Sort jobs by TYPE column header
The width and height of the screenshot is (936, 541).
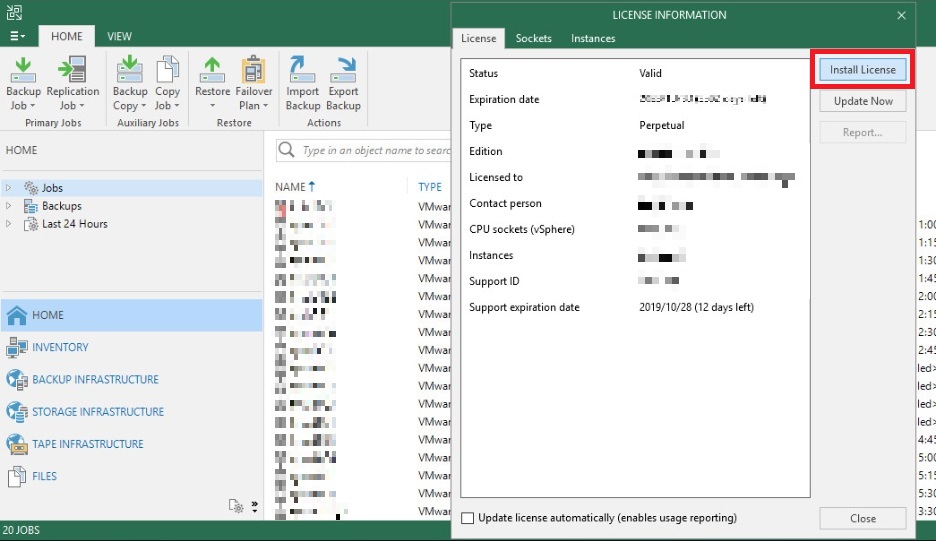[x=430, y=187]
